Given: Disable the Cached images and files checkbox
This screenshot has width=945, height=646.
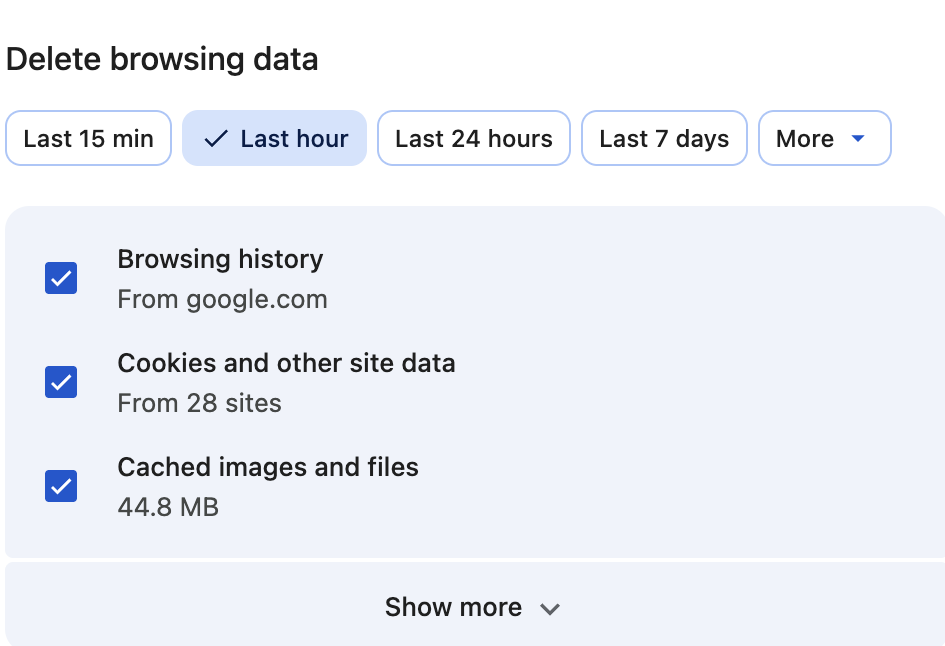Looking at the screenshot, I should tap(61, 486).
